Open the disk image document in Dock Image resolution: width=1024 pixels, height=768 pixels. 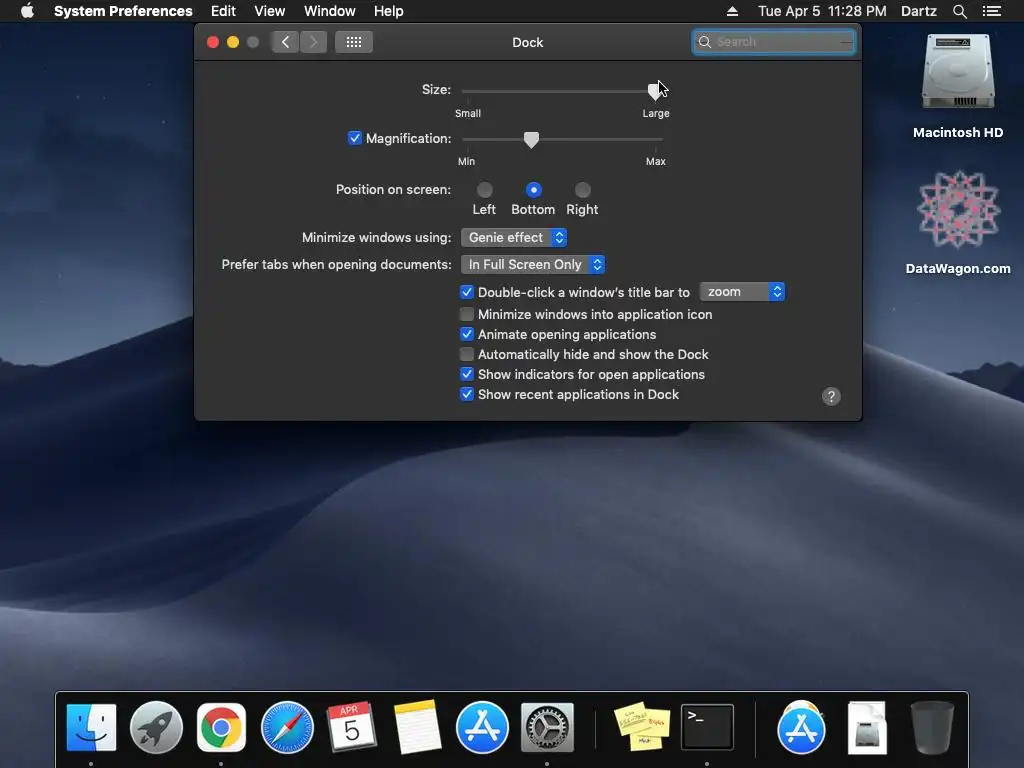pyautogui.click(x=867, y=728)
